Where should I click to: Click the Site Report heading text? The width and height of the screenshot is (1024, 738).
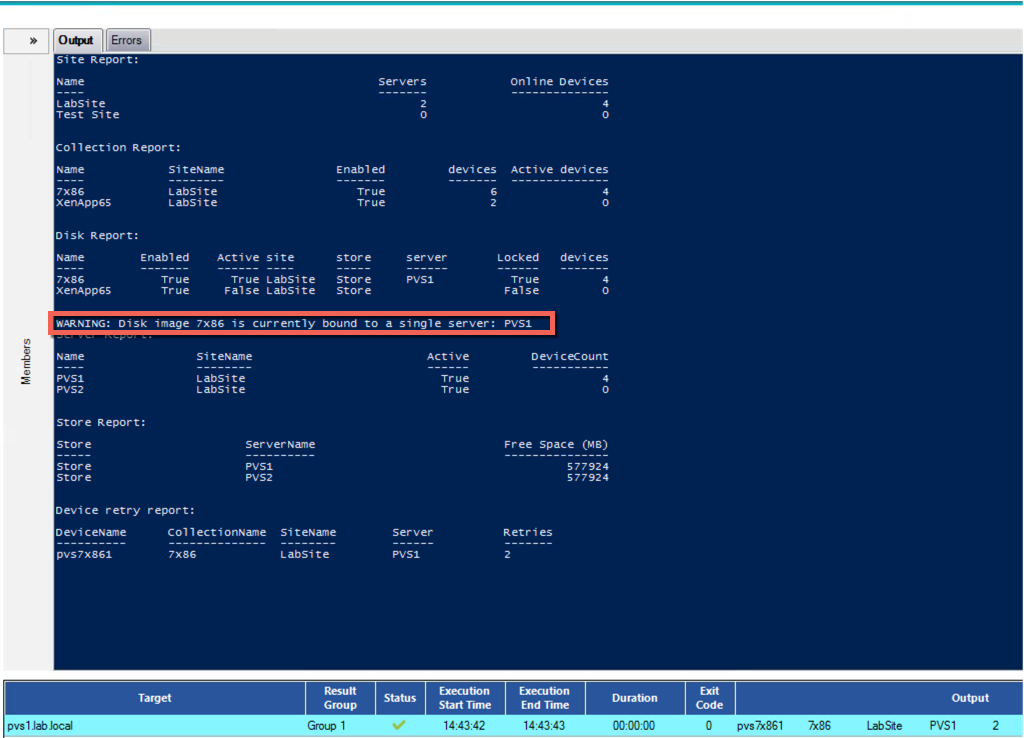click(x=97, y=59)
